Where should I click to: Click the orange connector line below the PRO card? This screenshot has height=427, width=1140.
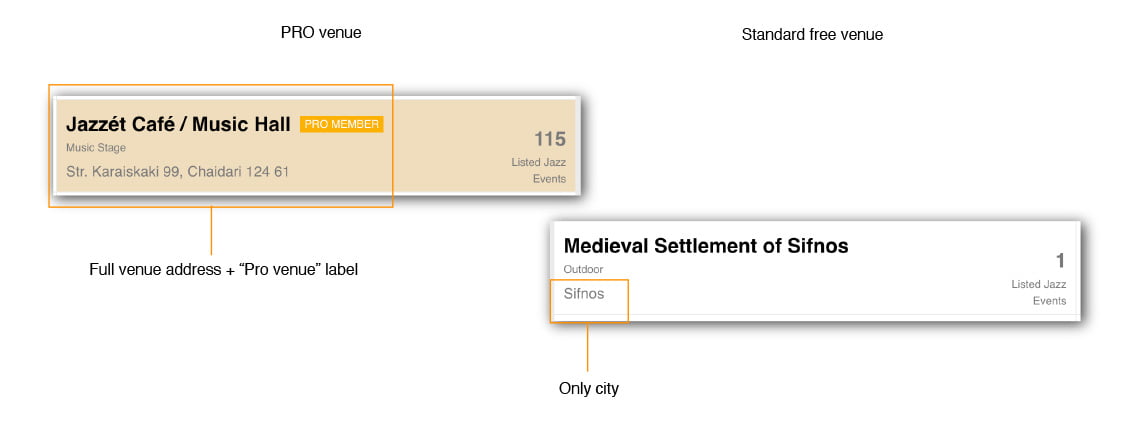pyautogui.click(x=211, y=230)
